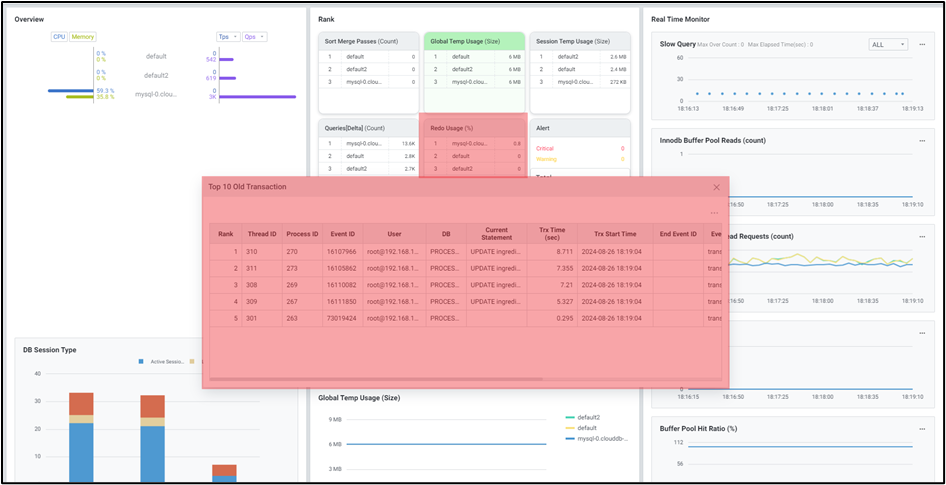946x485 pixels.
Task: Toggle the Memory metric in Overview
Action: (82, 37)
